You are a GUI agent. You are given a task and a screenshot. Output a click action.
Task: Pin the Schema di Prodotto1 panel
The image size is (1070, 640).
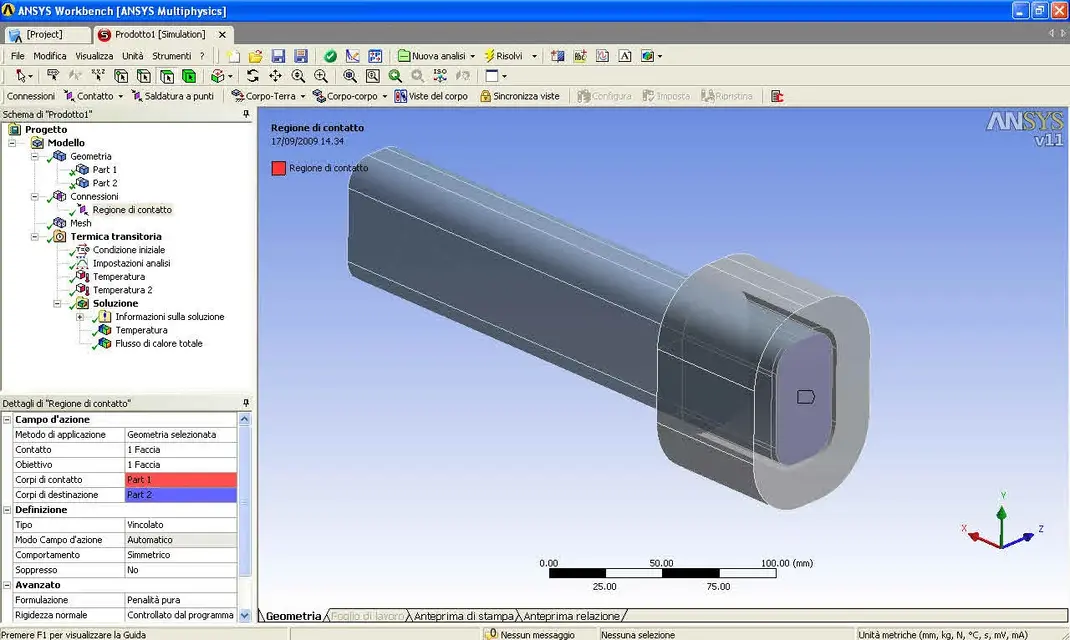click(246, 114)
